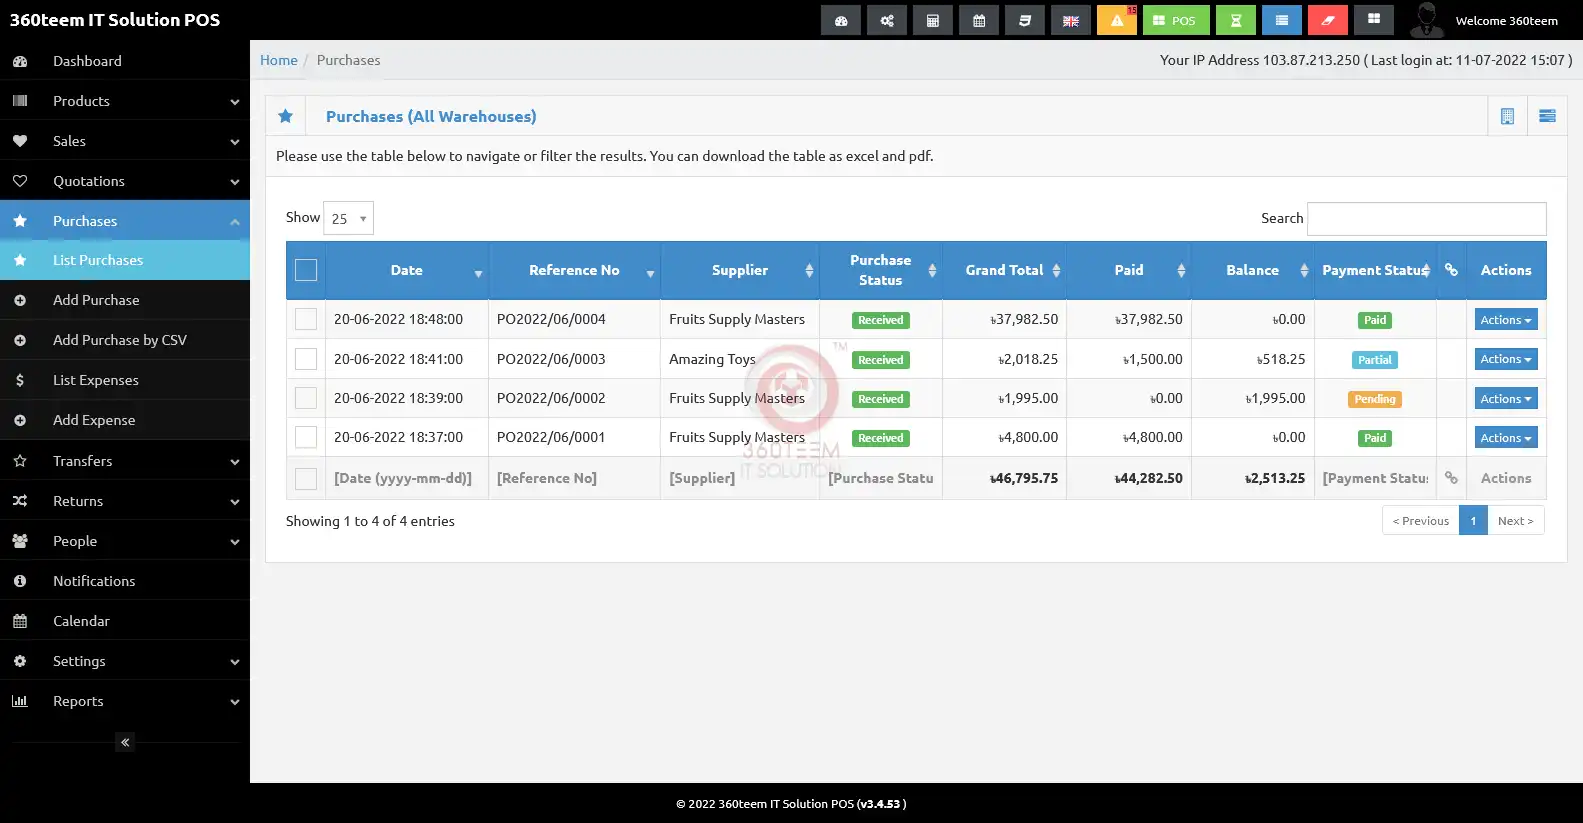Expand the People sidebar menu
This screenshot has height=823, width=1583.
click(x=125, y=541)
